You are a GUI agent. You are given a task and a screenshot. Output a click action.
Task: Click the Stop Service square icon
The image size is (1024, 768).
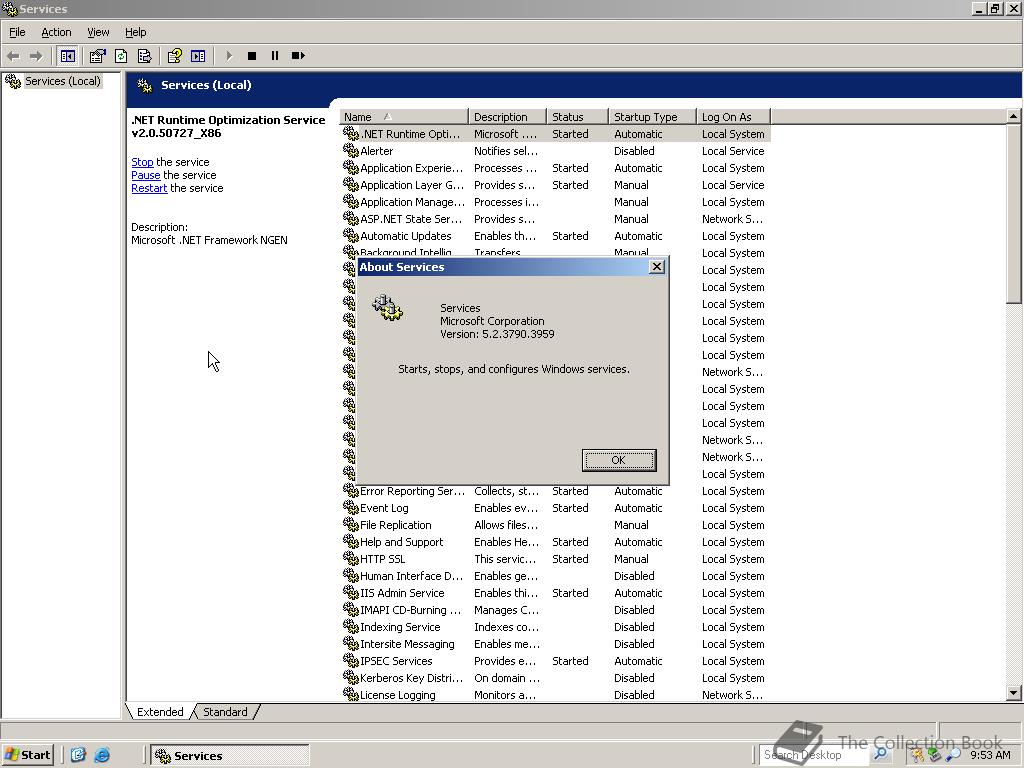[252, 56]
